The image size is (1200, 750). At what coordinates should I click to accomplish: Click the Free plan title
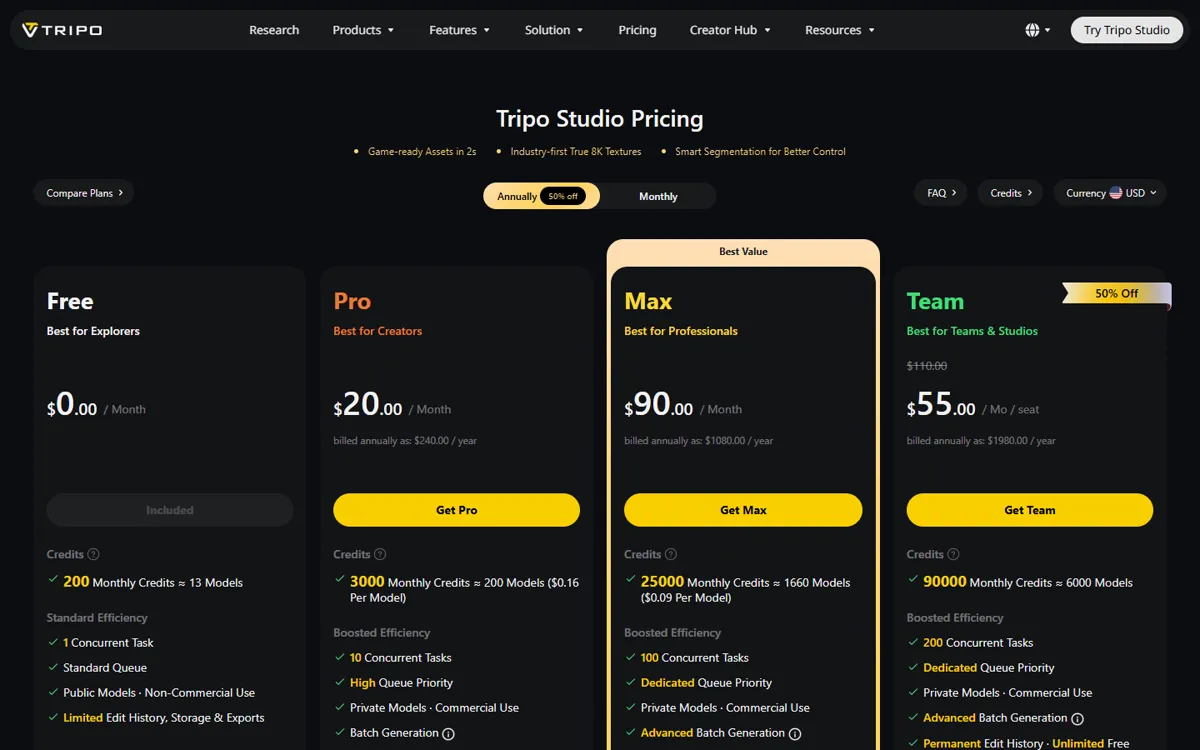[x=70, y=301]
